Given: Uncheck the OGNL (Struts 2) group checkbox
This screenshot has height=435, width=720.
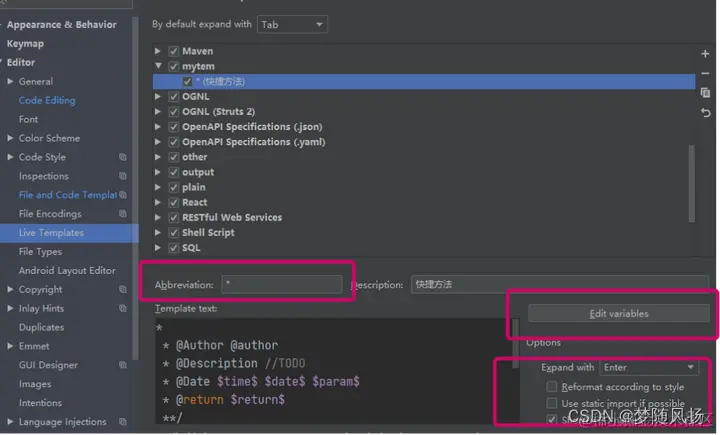Looking at the screenshot, I should tap(174, 112).
